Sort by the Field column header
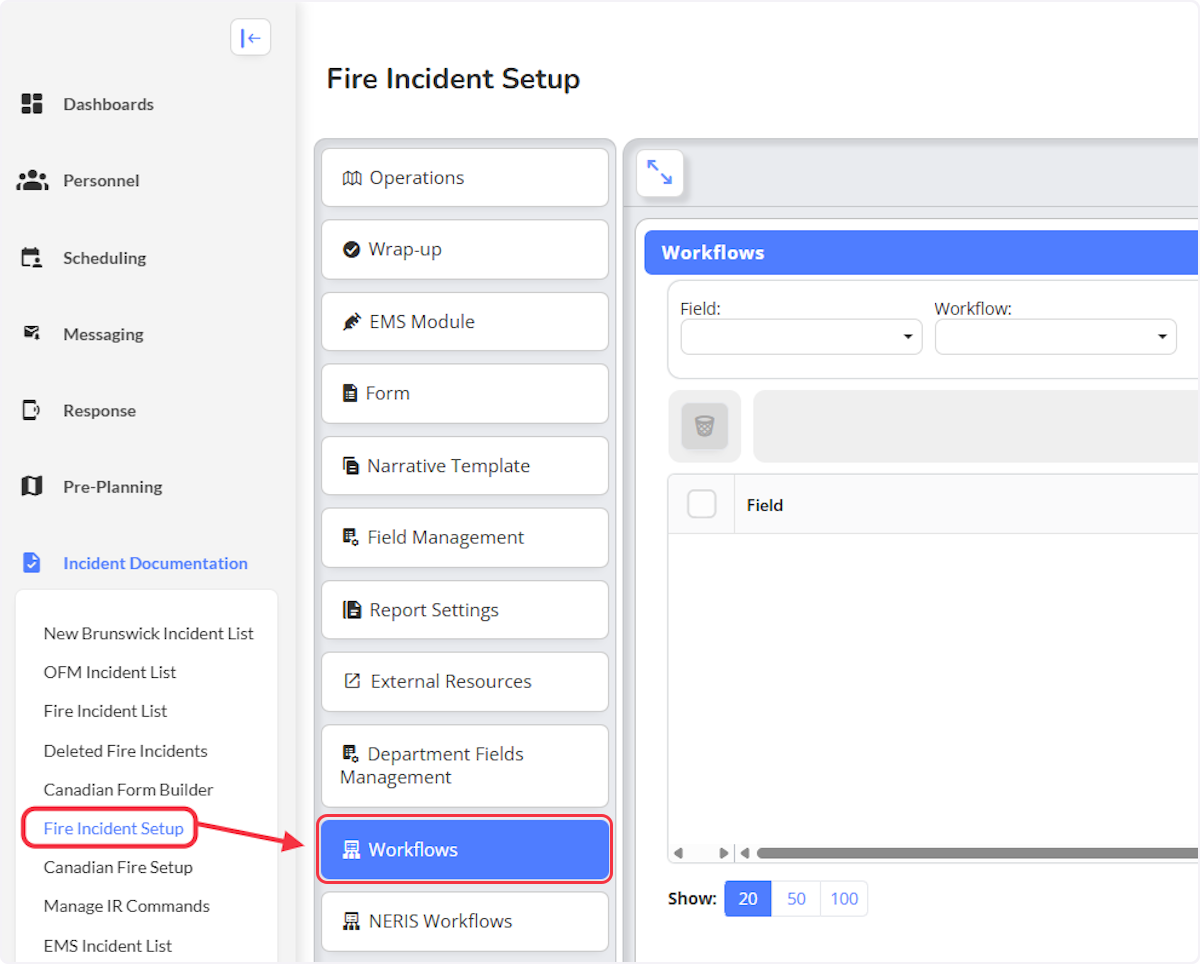This screenshot has height=964, width=1200. (765, 505)
